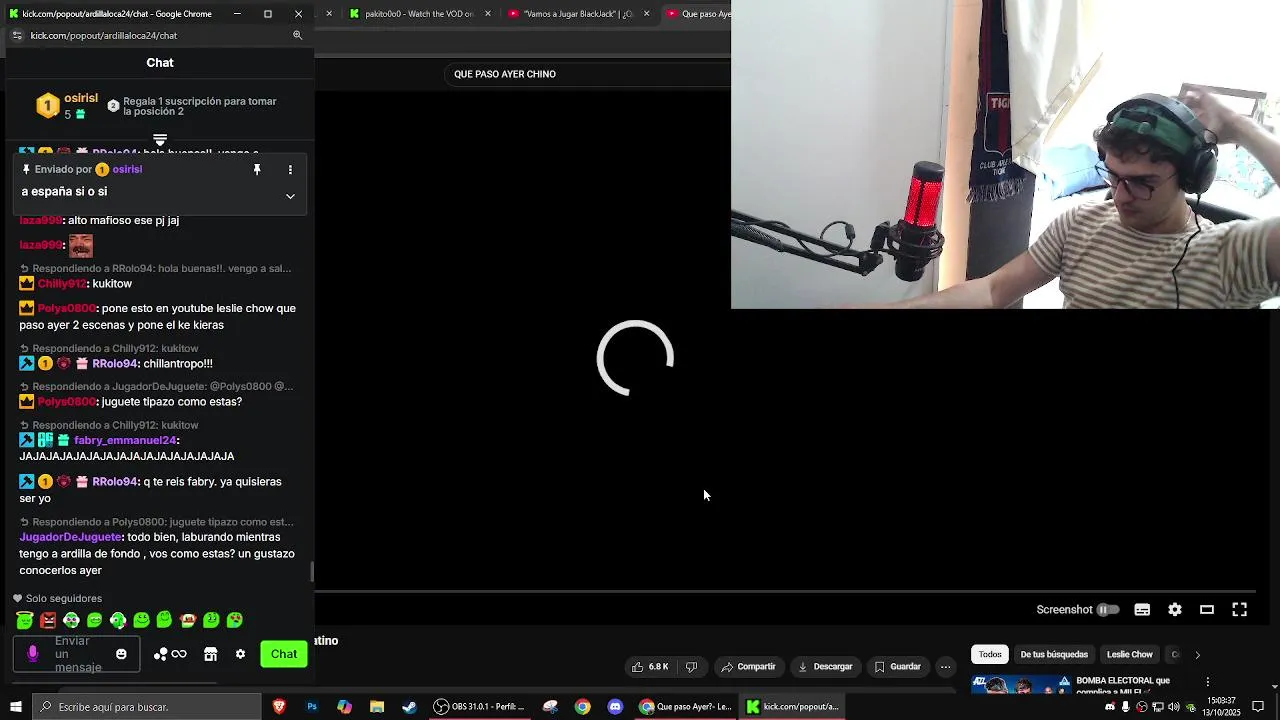Click the green Chat send button

click(x=284, y=654)
